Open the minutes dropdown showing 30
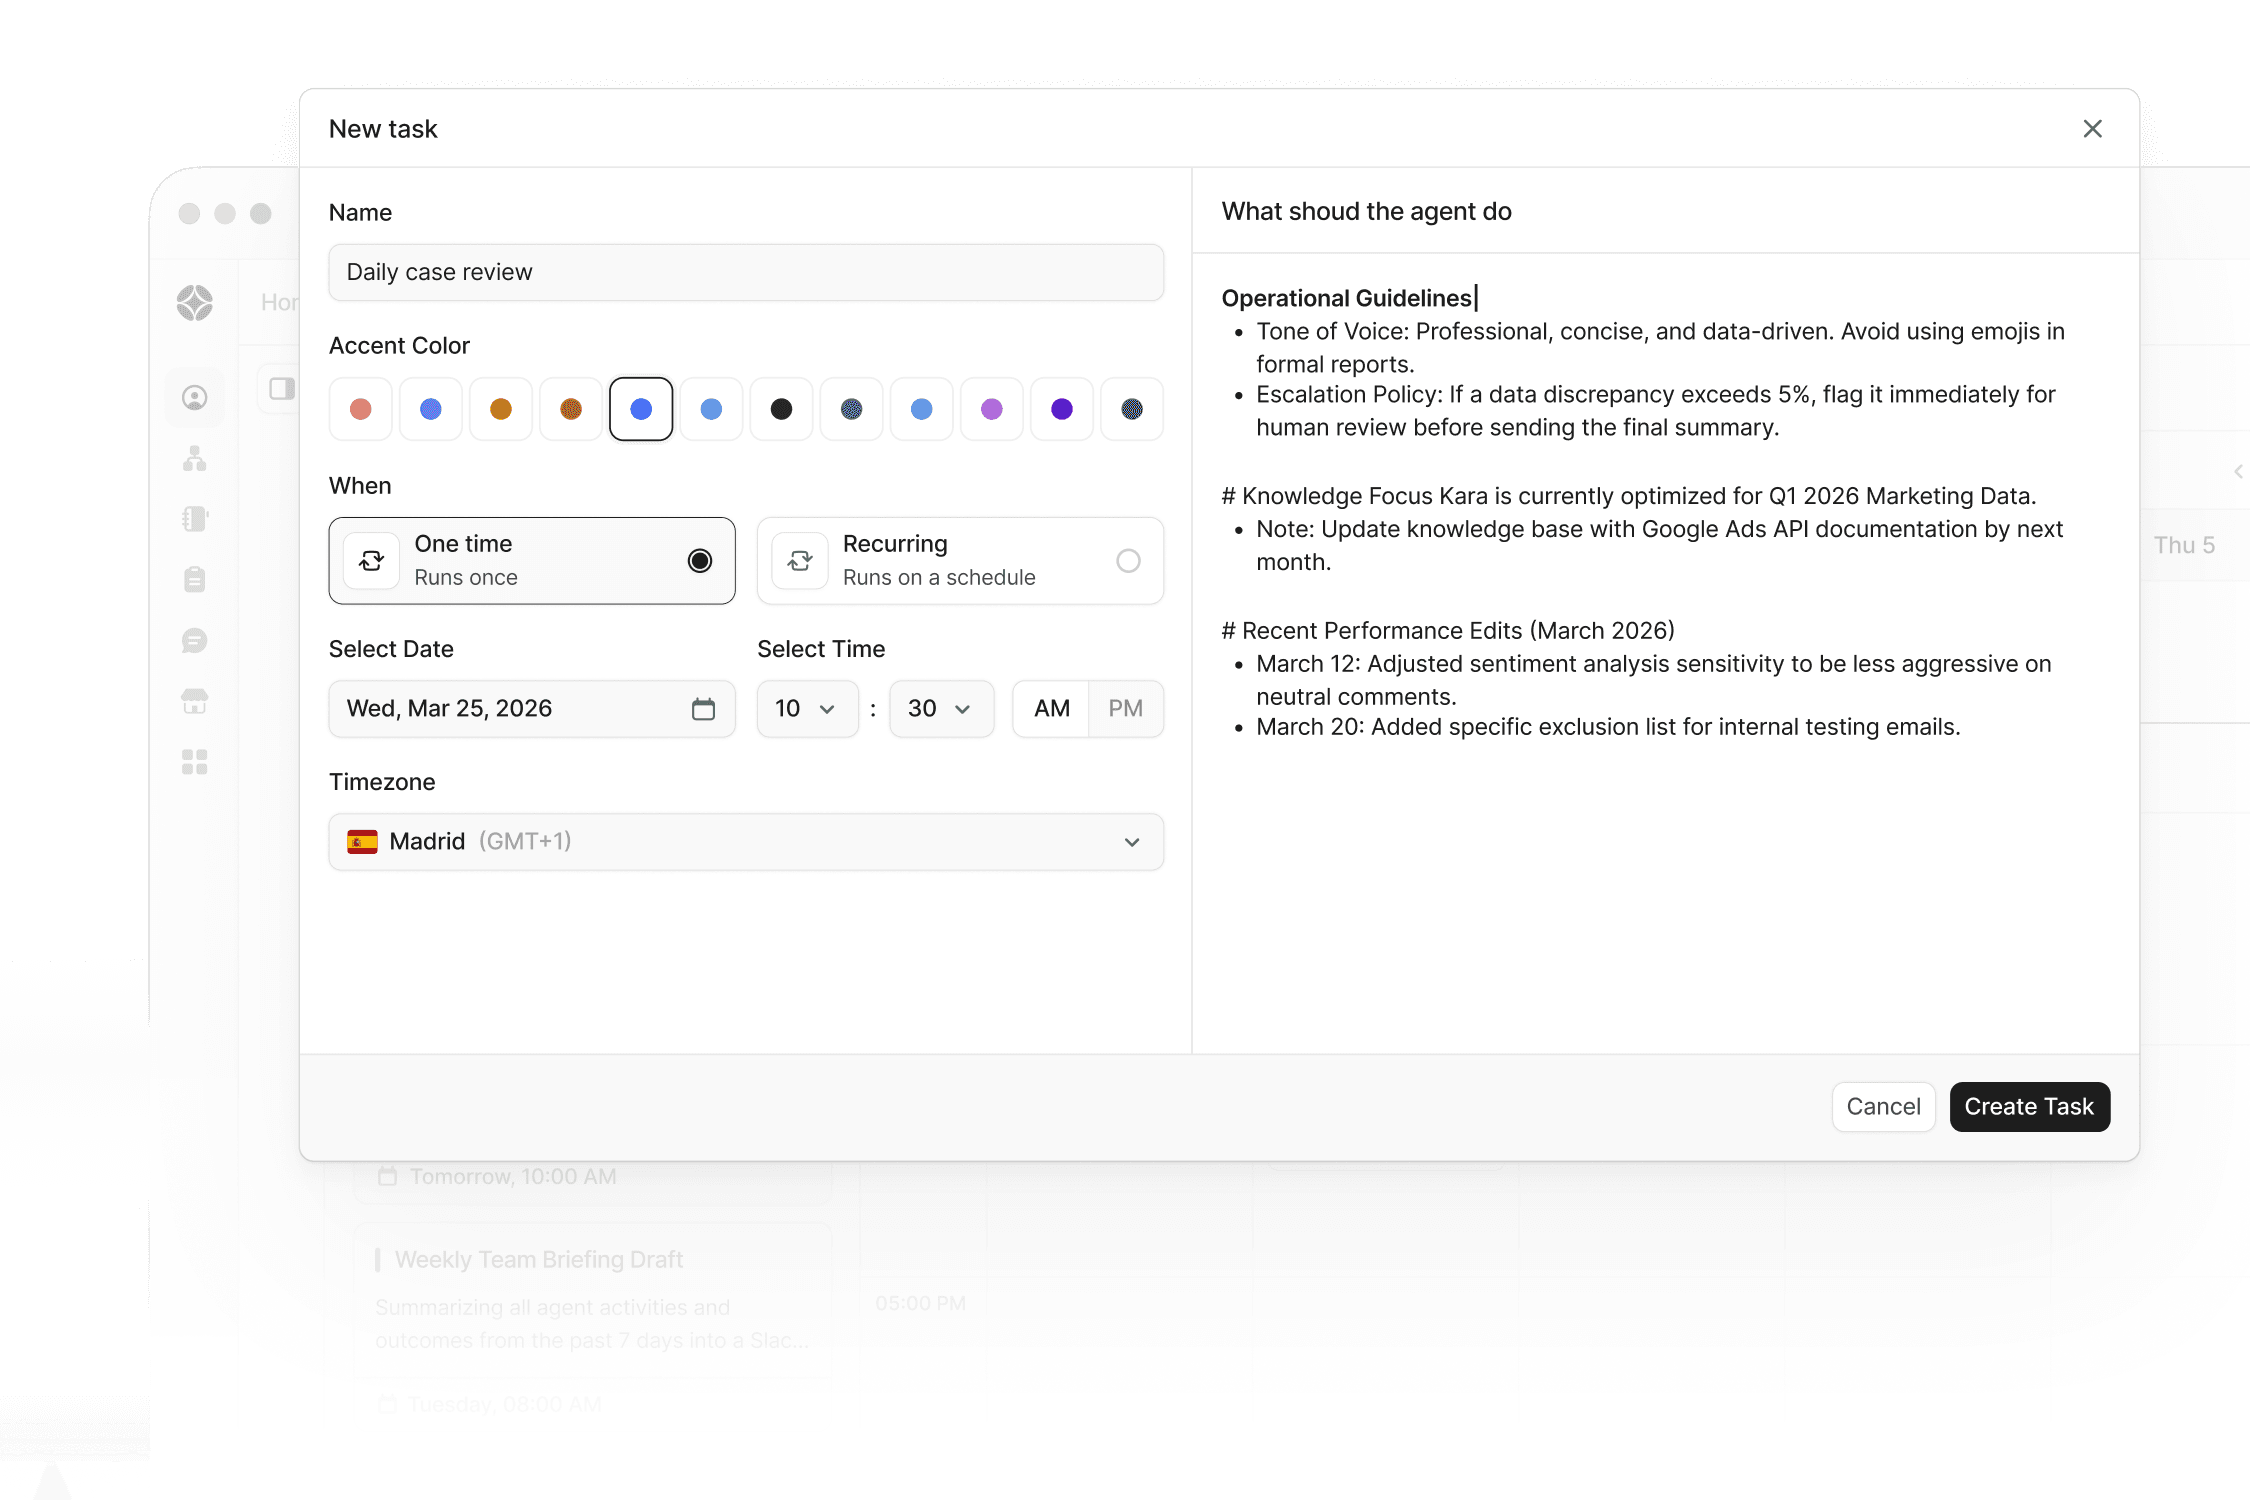This screenshot has width=2250, height=1500. click(942, 709)
